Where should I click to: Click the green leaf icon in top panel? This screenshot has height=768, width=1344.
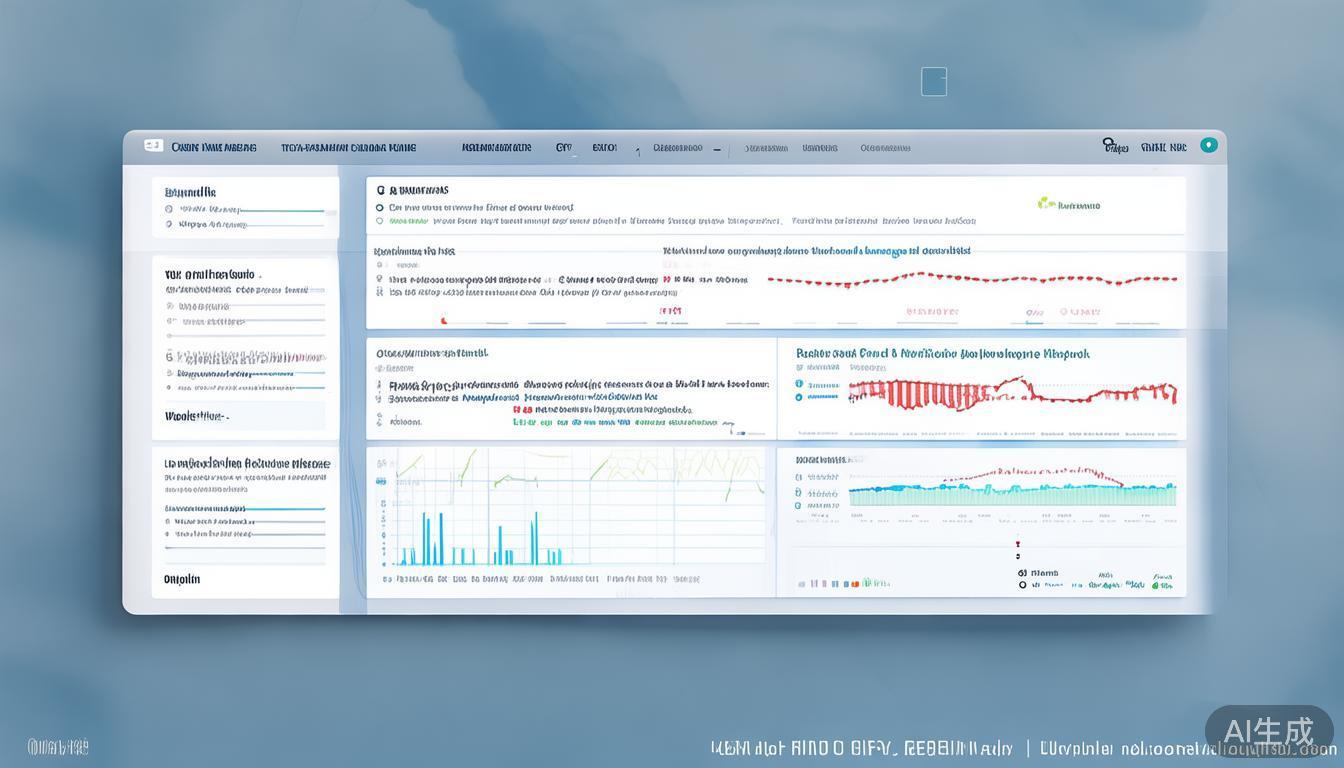(1046, 204)
